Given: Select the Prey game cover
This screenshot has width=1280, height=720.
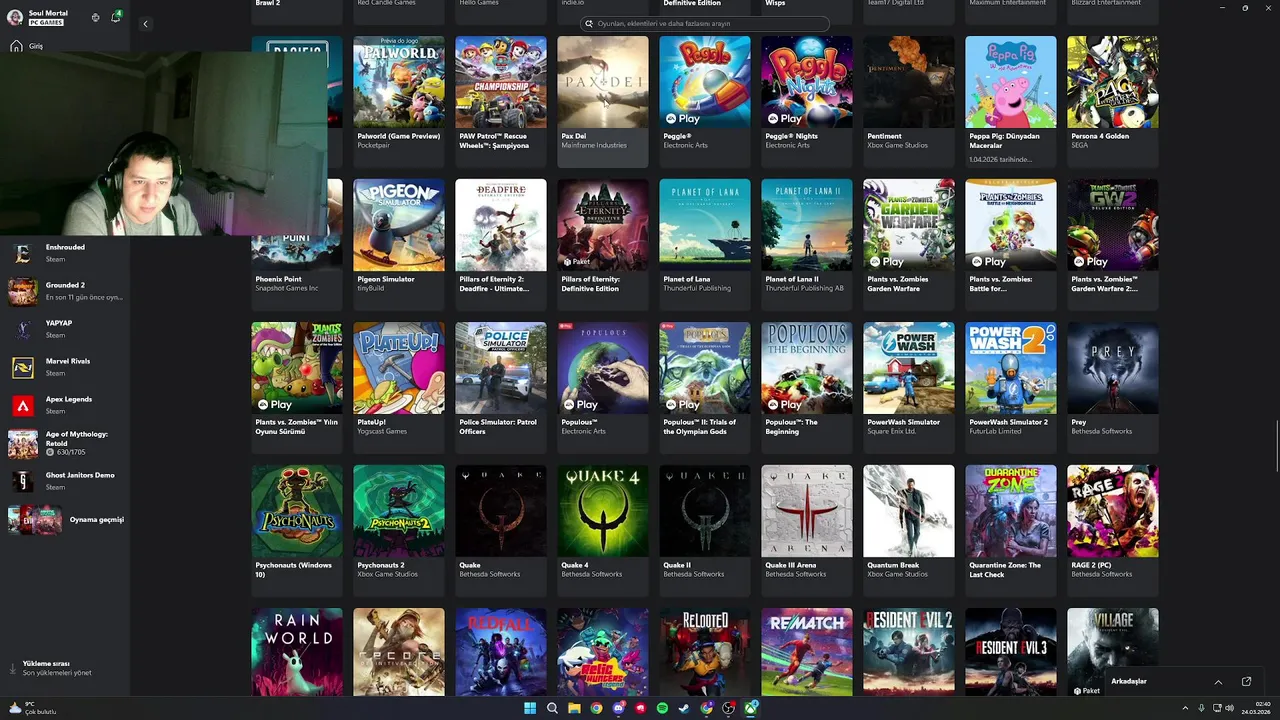Looking at the screenshot, I should (x=1113, y=368).
